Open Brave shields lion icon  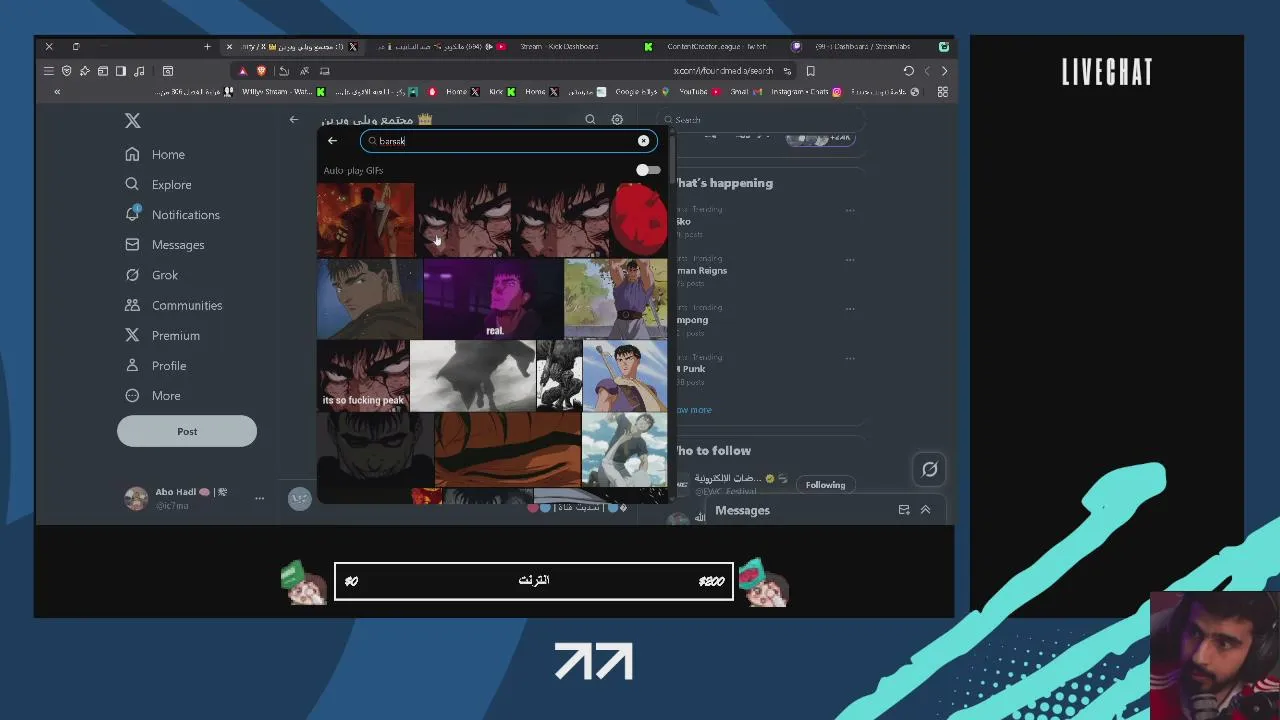tap(261, 71)
